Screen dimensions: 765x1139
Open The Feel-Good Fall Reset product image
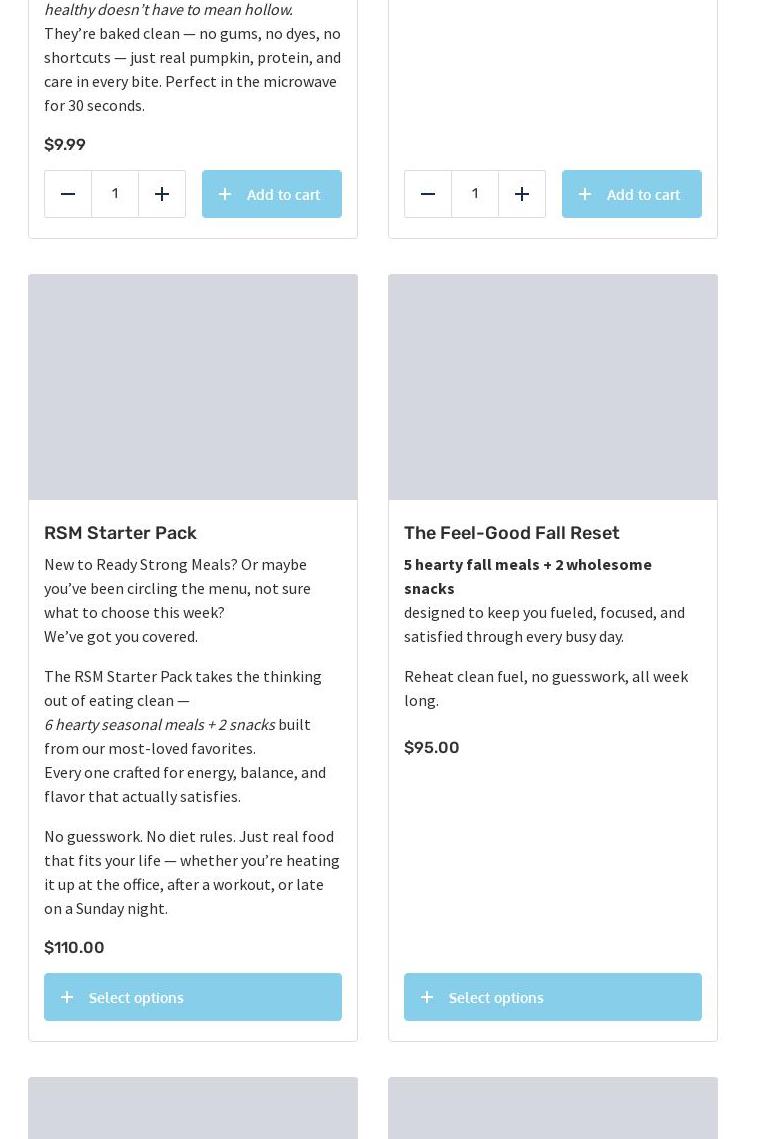coord(553,387)
